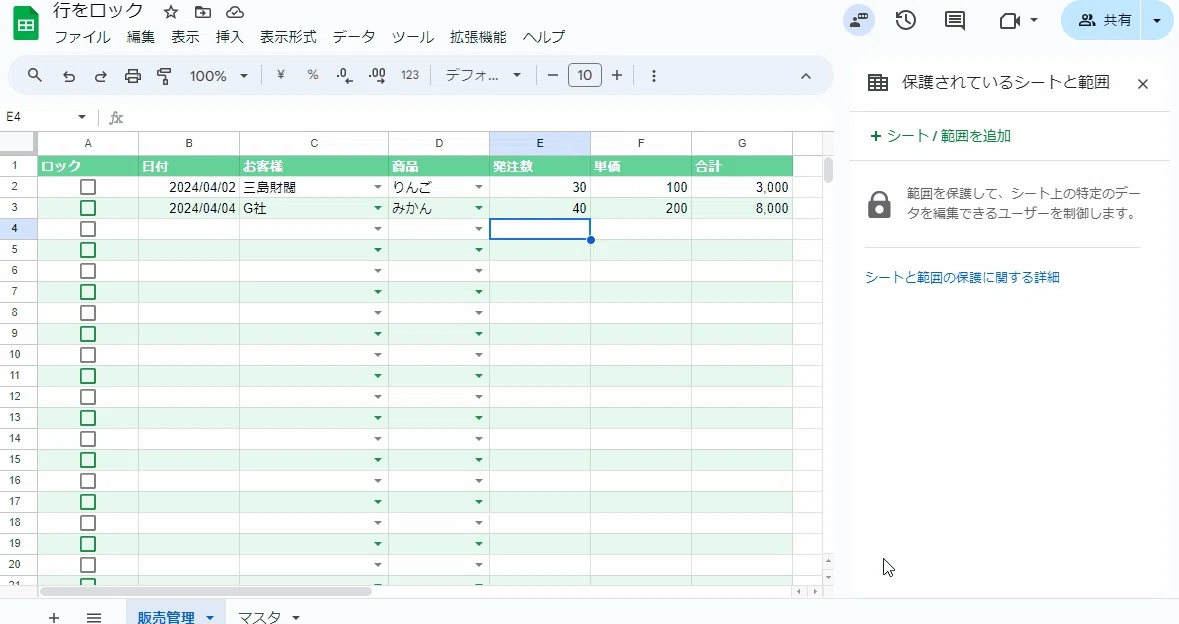This screenshot has width=1179, height=624.
Task: Open the ヘルプ menu
Action: (x=544, y=37)
